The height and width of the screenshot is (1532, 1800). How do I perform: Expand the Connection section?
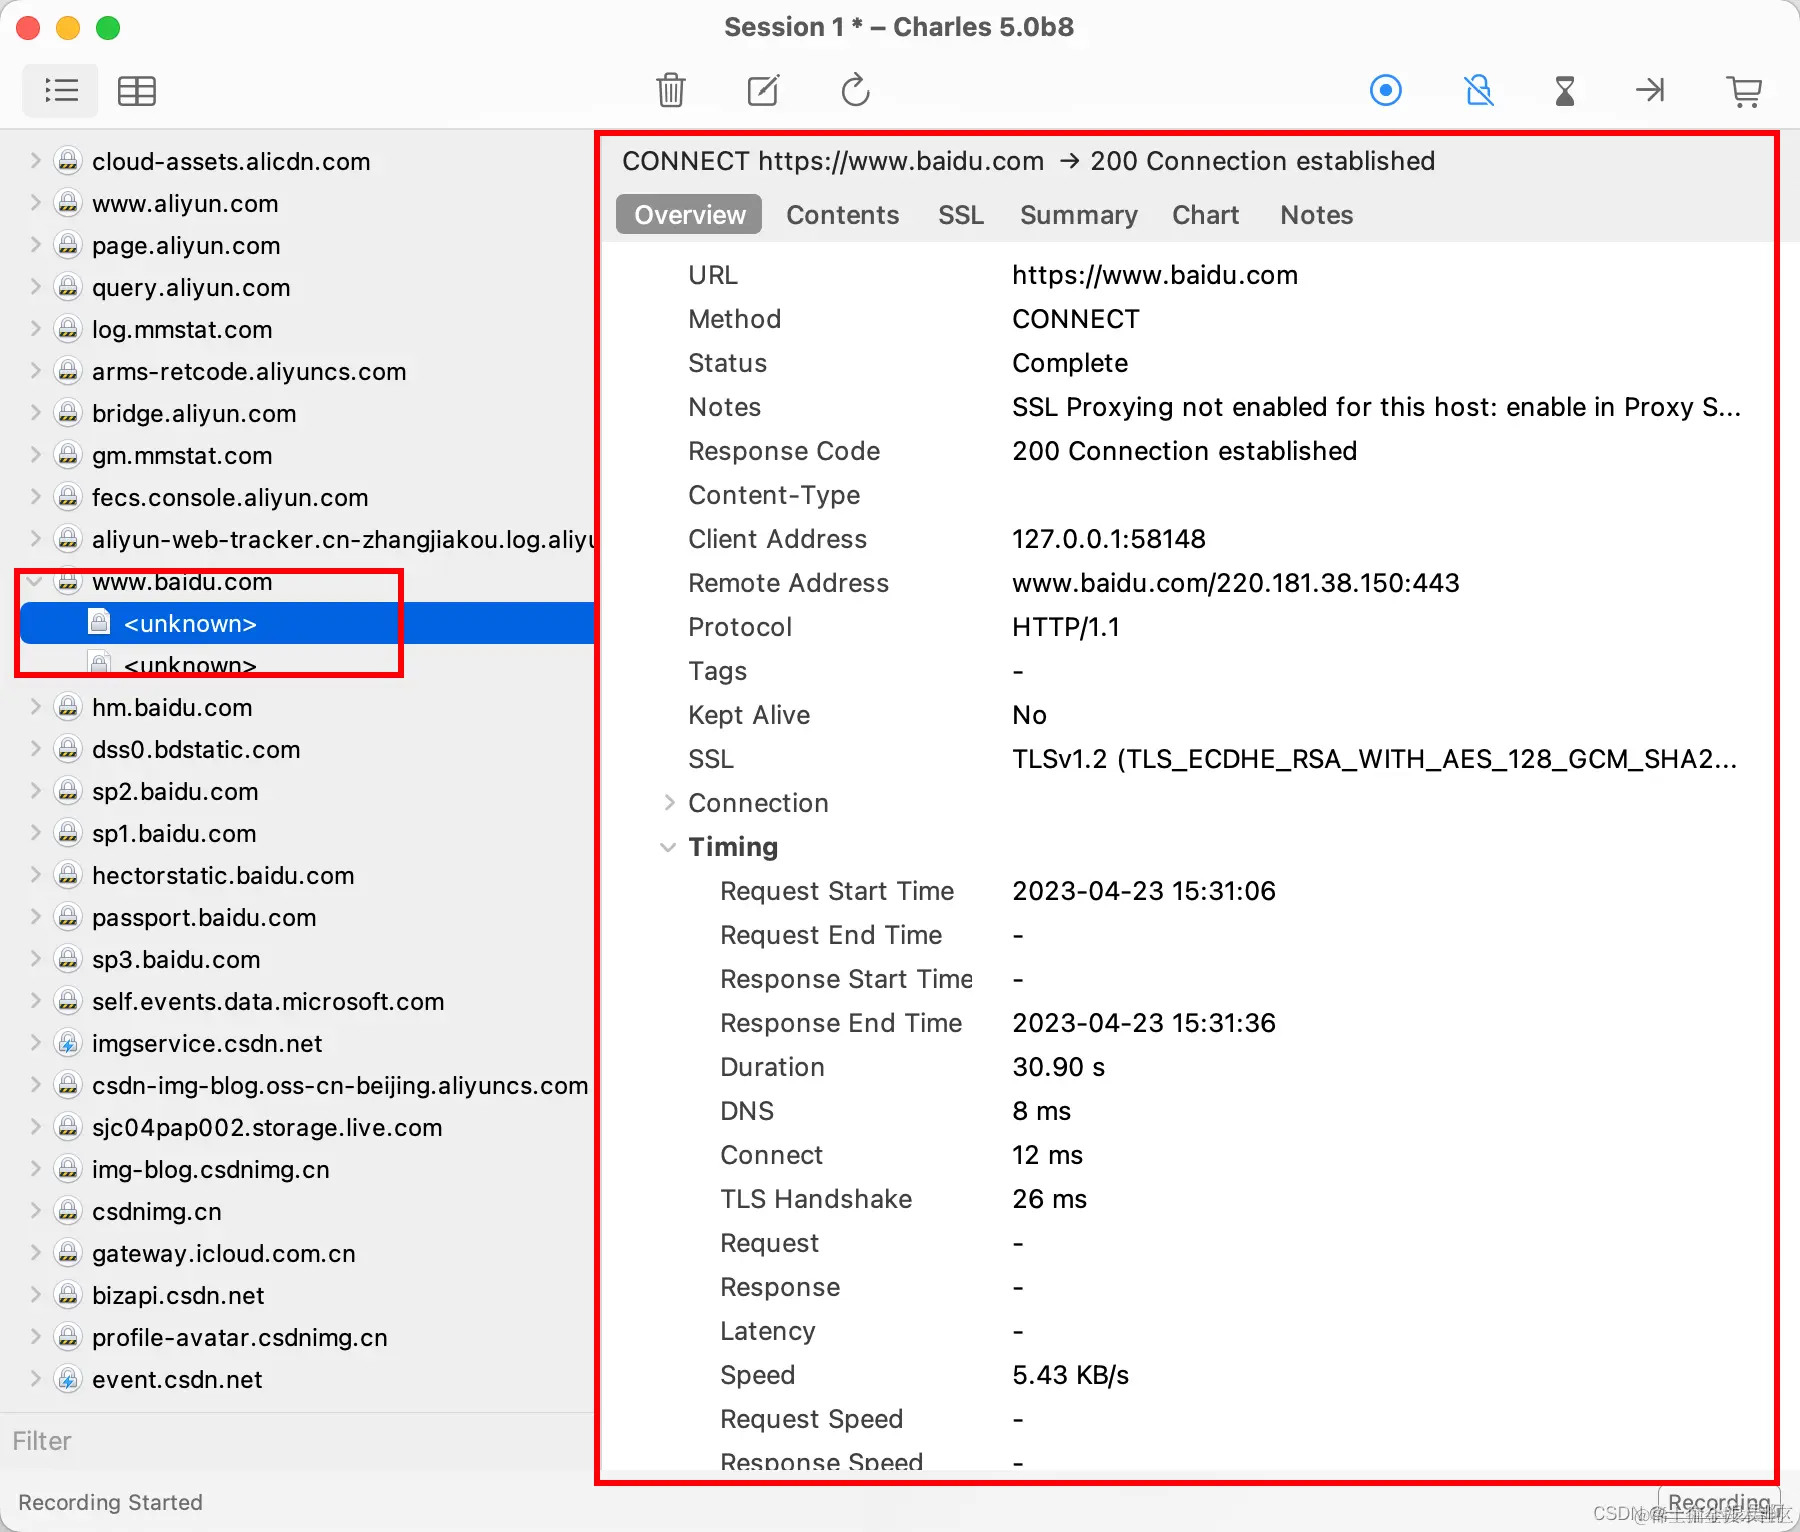[669, 803]
